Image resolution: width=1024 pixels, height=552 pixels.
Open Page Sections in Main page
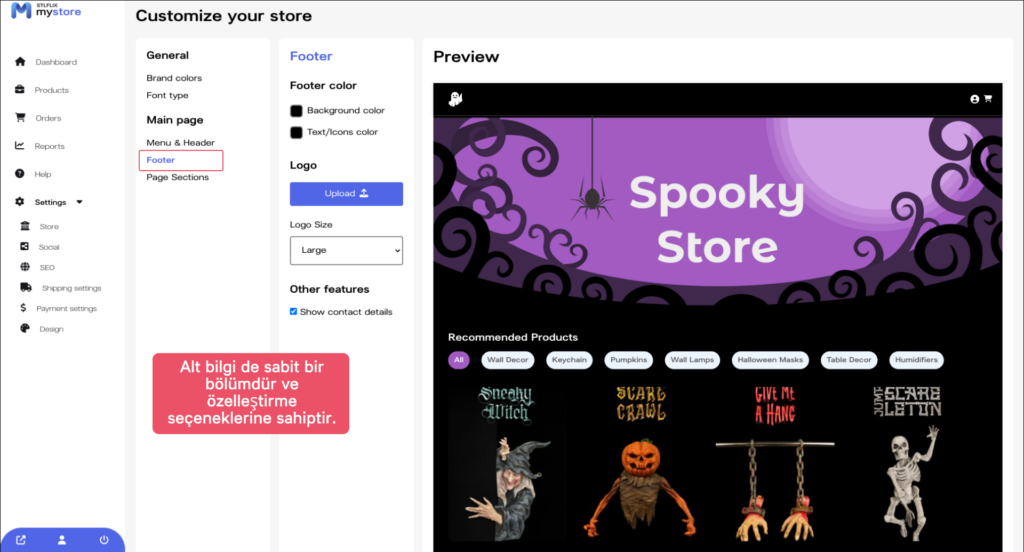click(x=178, y=177)
